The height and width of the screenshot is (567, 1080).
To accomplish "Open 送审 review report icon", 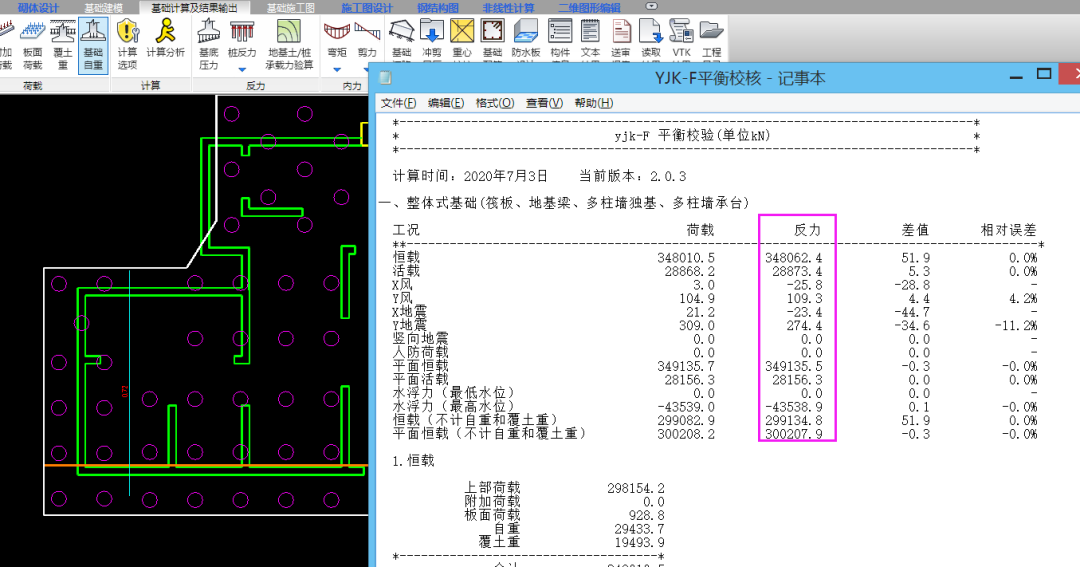I will click(x=621, y=39).
